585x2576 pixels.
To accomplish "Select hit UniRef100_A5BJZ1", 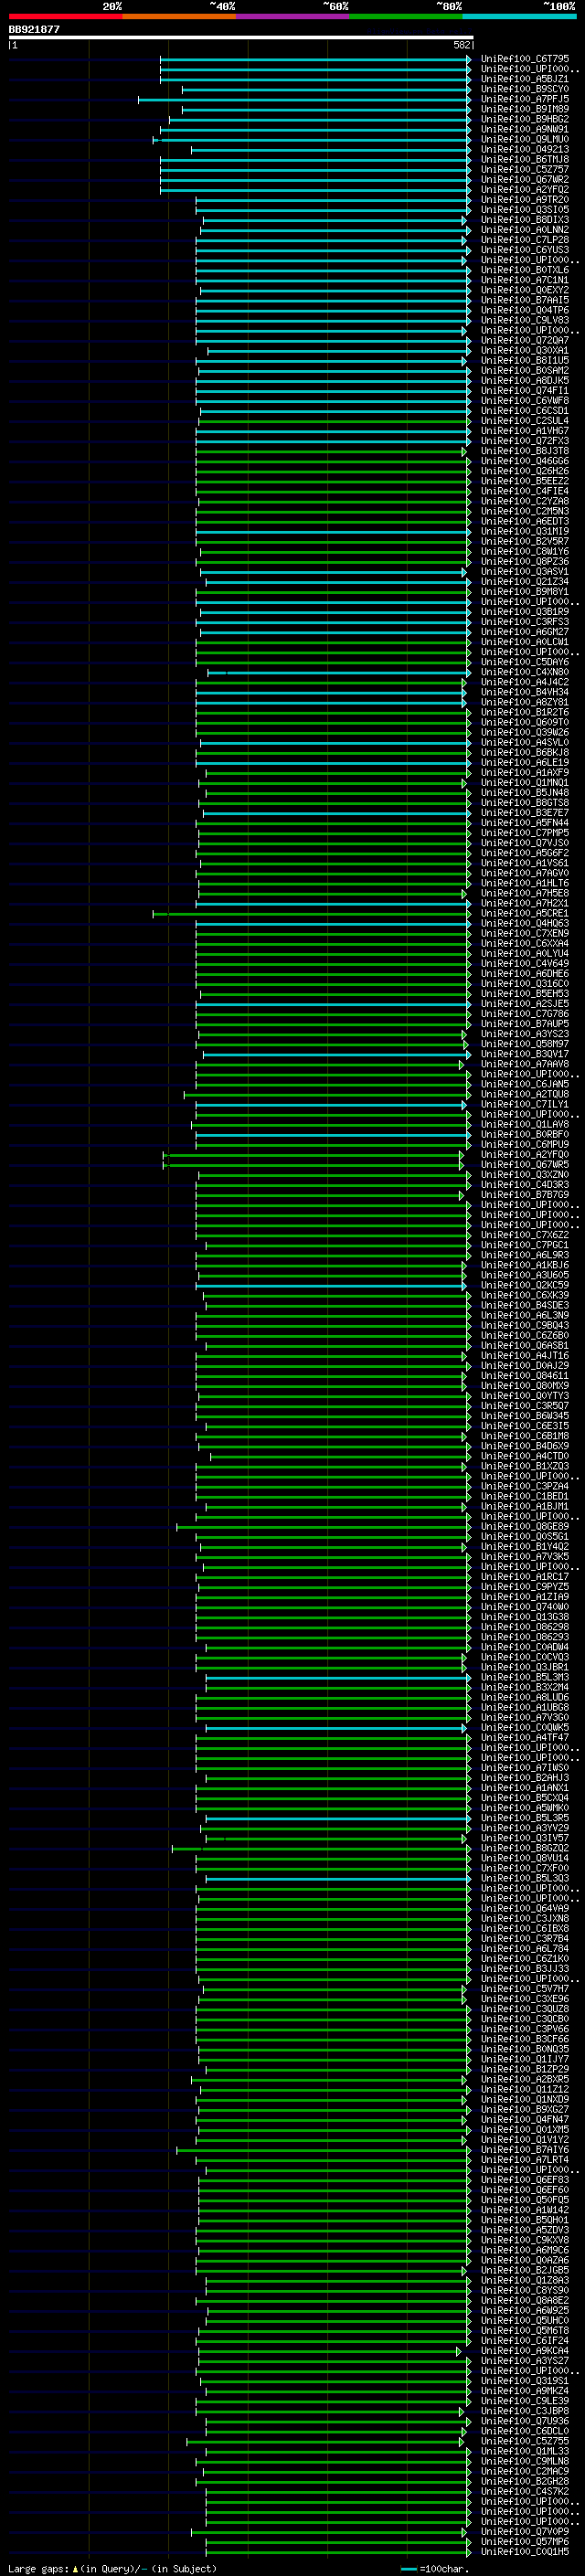I will pyautogui.click(x=524, y=79).
